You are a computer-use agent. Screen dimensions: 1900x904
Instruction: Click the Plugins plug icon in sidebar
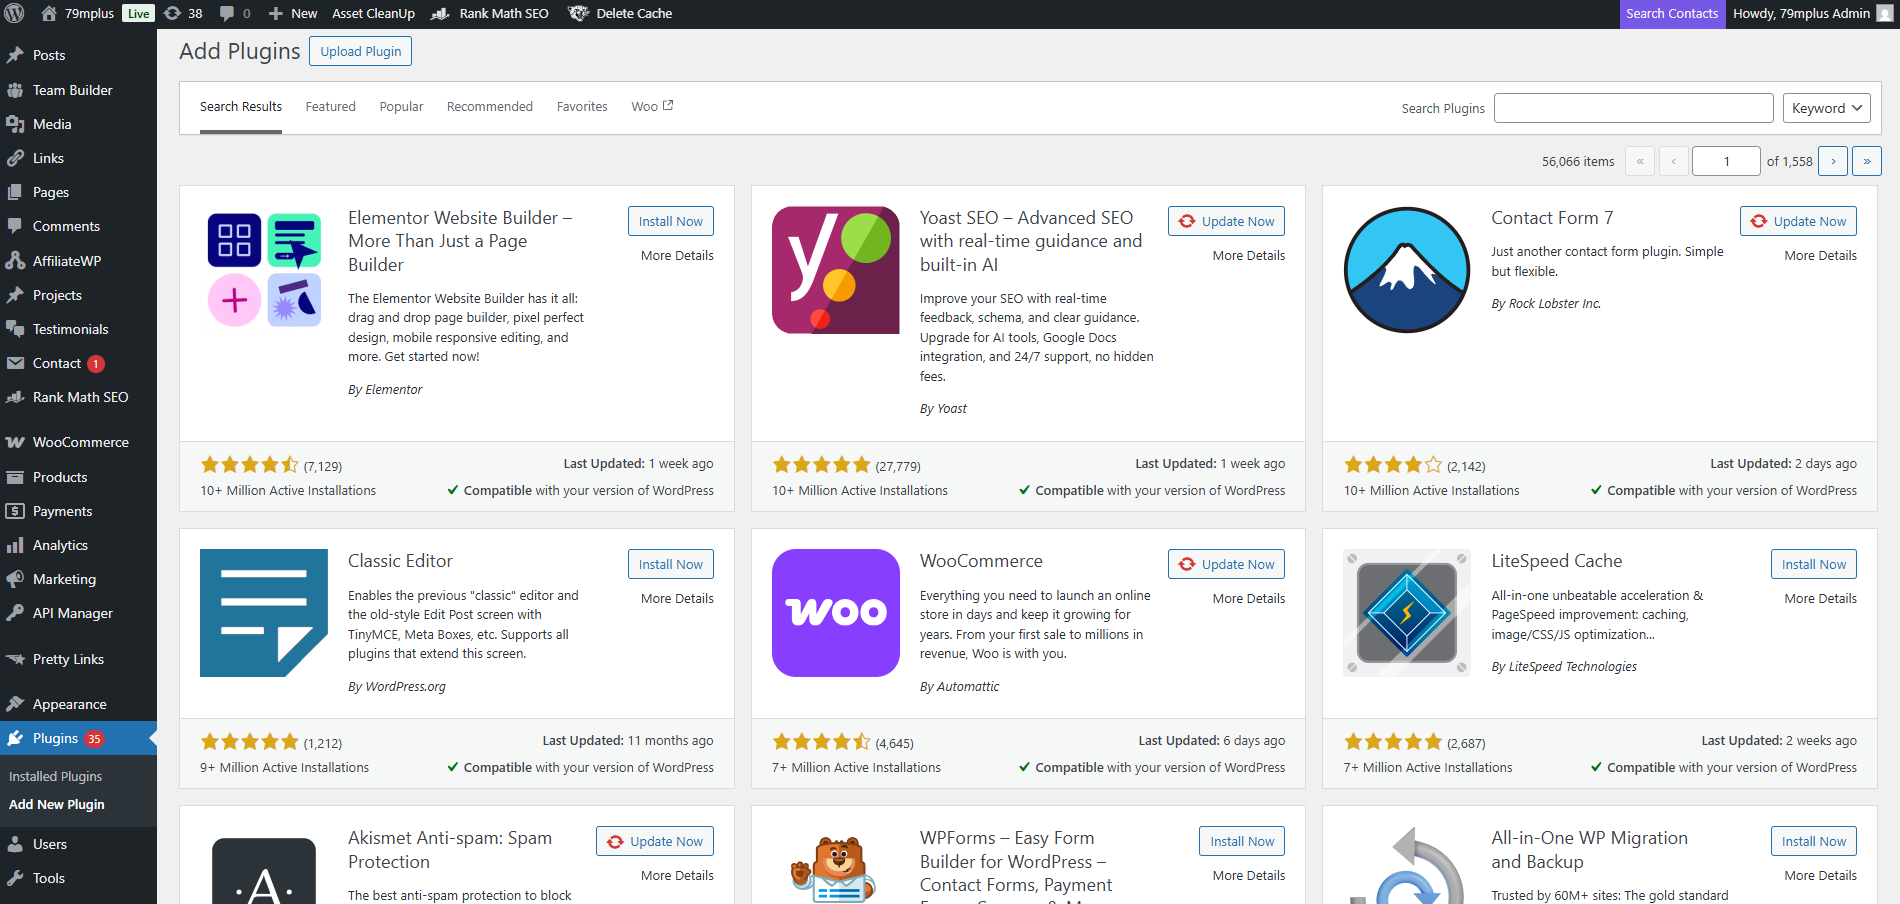pyautogui.click(x=16, y=738)
